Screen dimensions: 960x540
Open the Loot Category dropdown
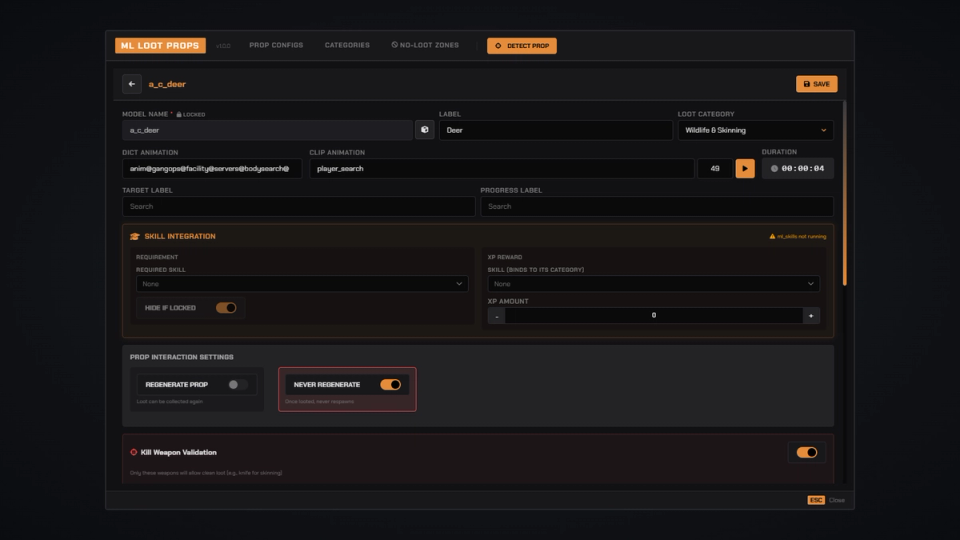[756, 130]
